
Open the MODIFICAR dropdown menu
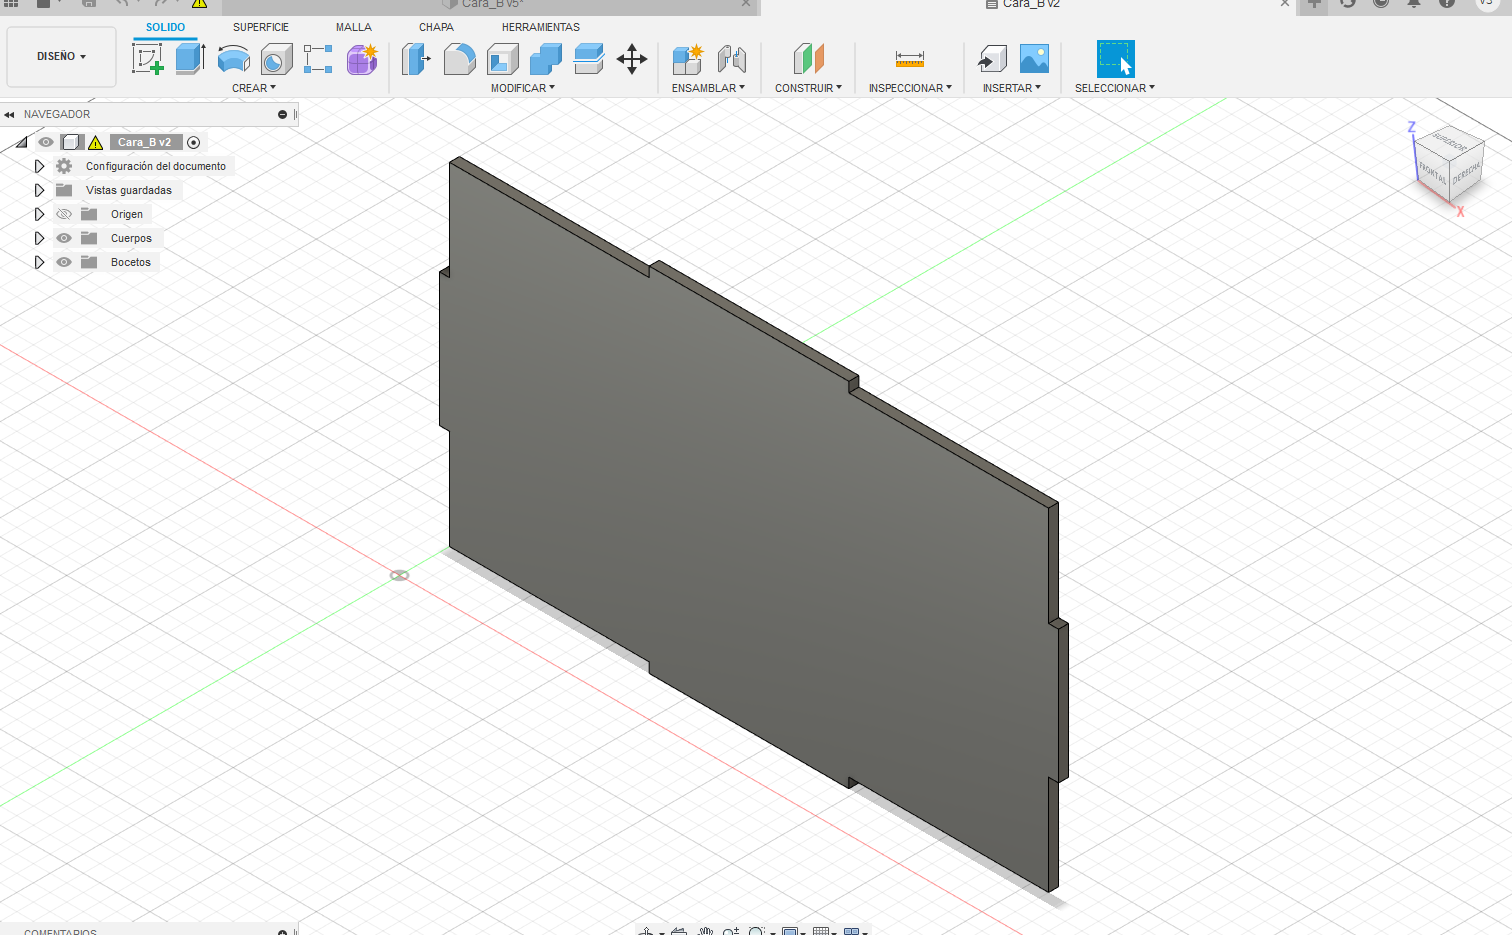click(x=523, y=88)
